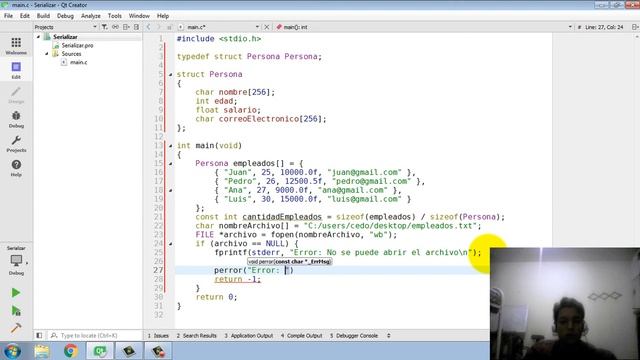The height and width of the screenshot is (360, 640).
Task: Select main.c in project tree
Action: point(78,62)
